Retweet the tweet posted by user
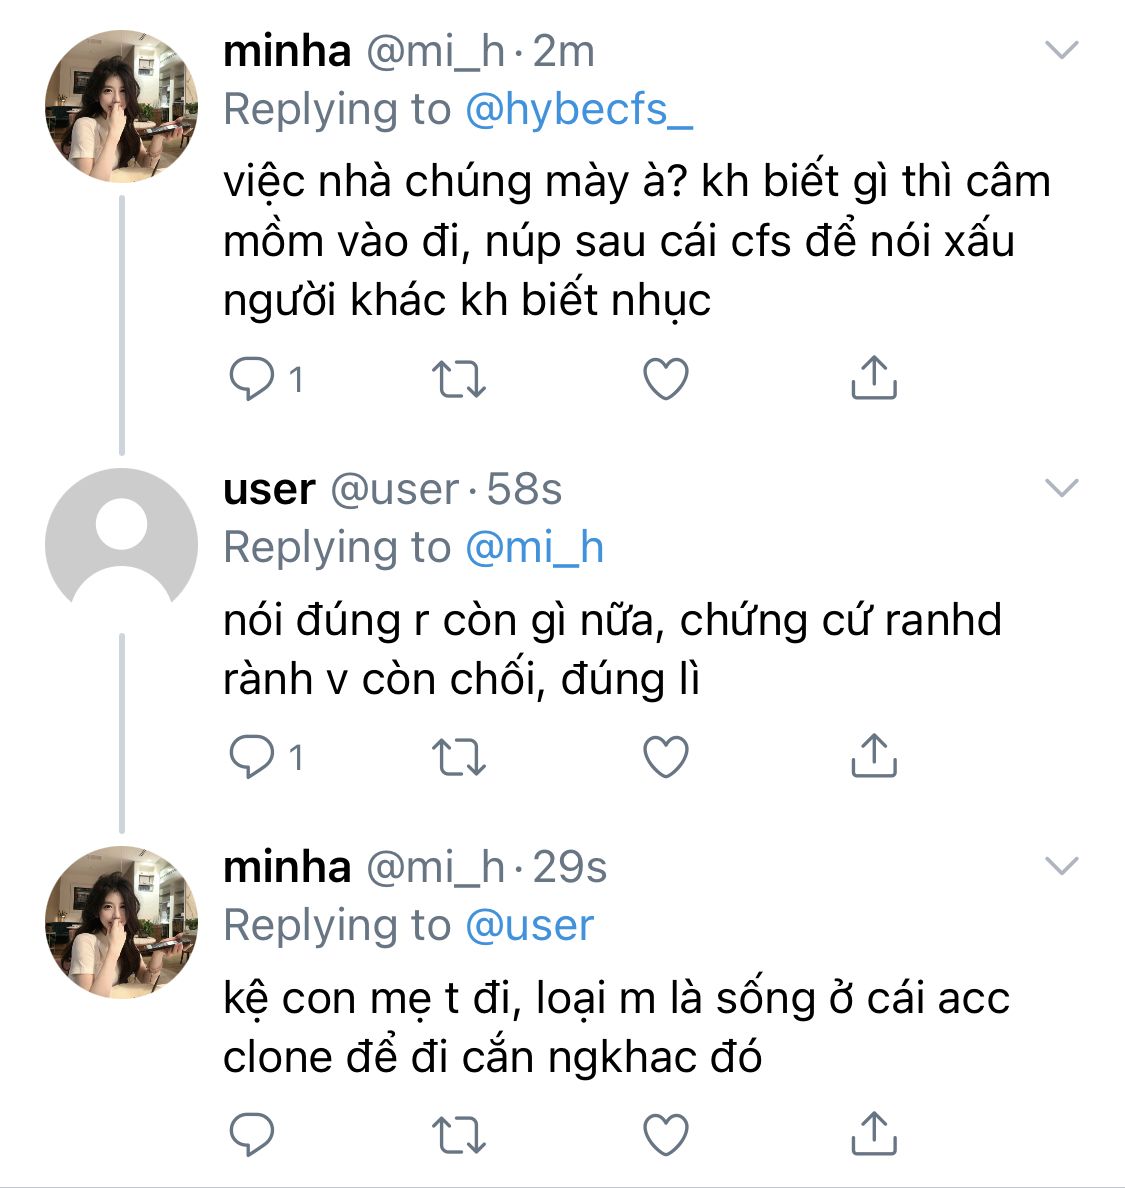Screen dimensions: 1125x1188 click(x=458, y=757)
